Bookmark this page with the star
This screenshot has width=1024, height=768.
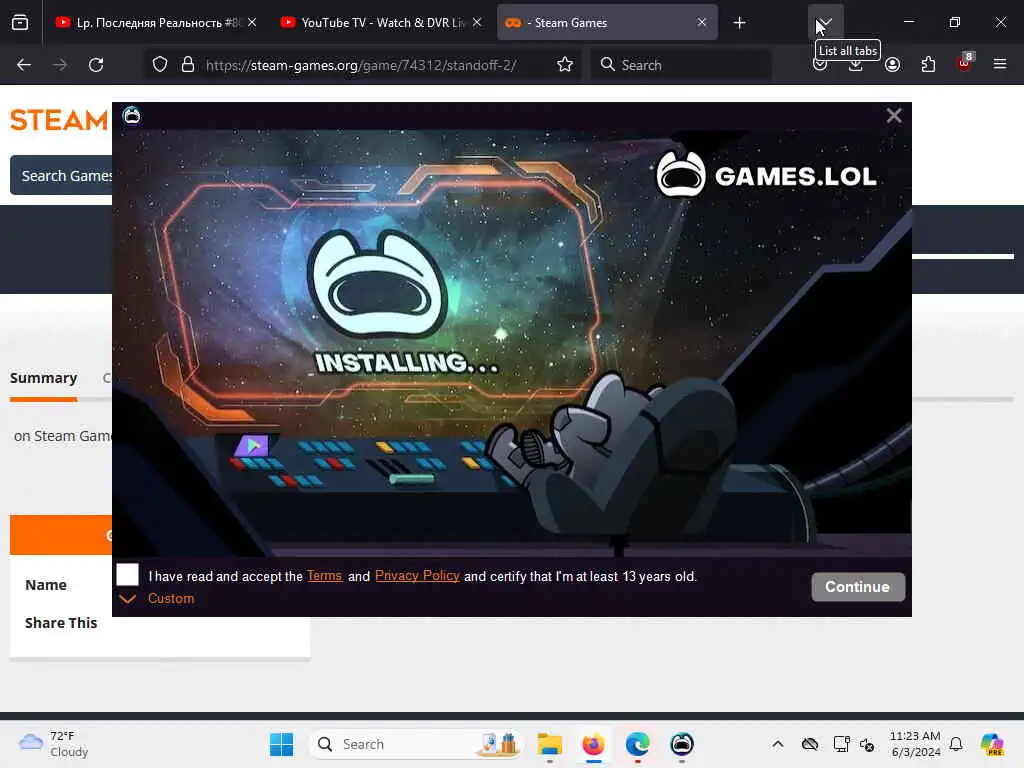(x=565, y=65)
